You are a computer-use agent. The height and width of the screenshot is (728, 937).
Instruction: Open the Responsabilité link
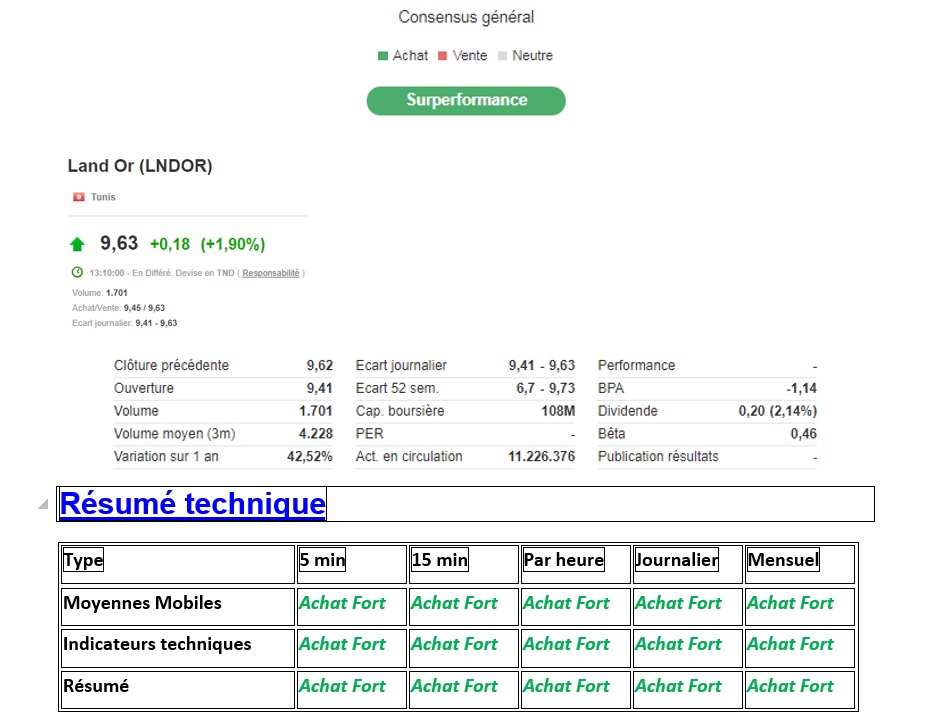(270, 273)
